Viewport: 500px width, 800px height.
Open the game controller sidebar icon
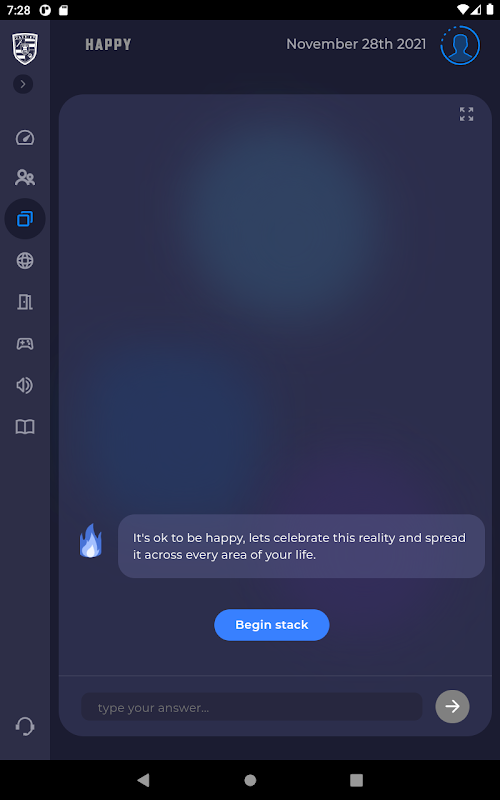coord(25,344)
